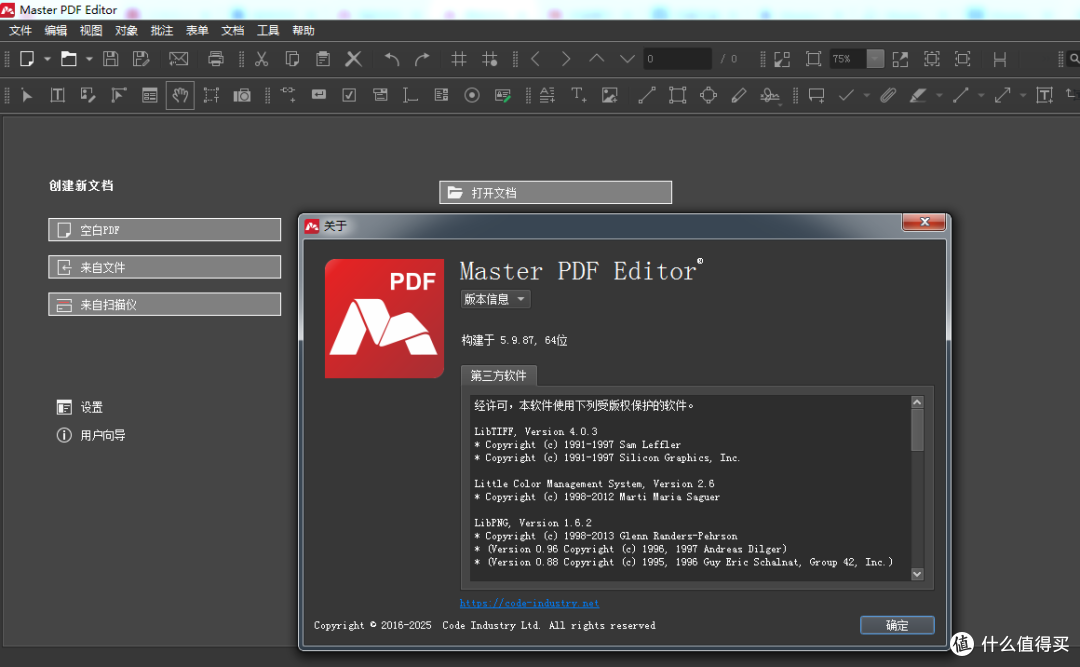
Task: Open the 文件 menu
Action: click(20, 30)
